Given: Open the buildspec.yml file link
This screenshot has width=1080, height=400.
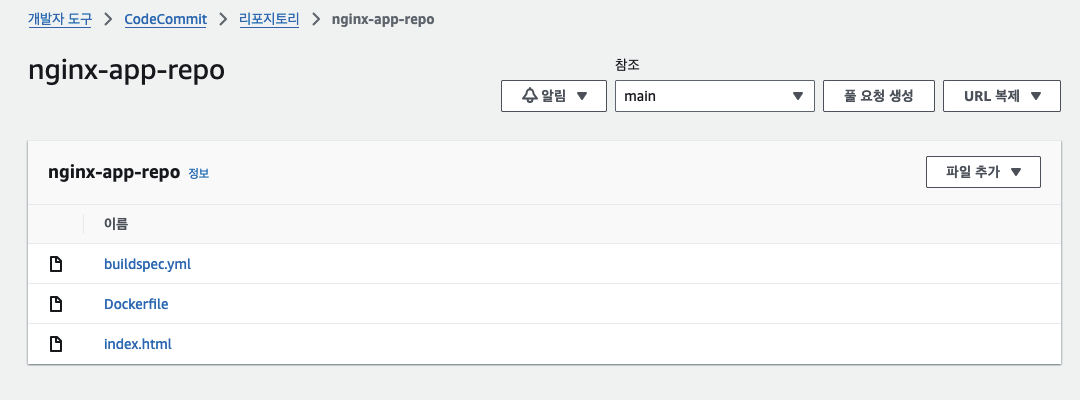Looking at the screenshot, I should [x=147, y=264].
